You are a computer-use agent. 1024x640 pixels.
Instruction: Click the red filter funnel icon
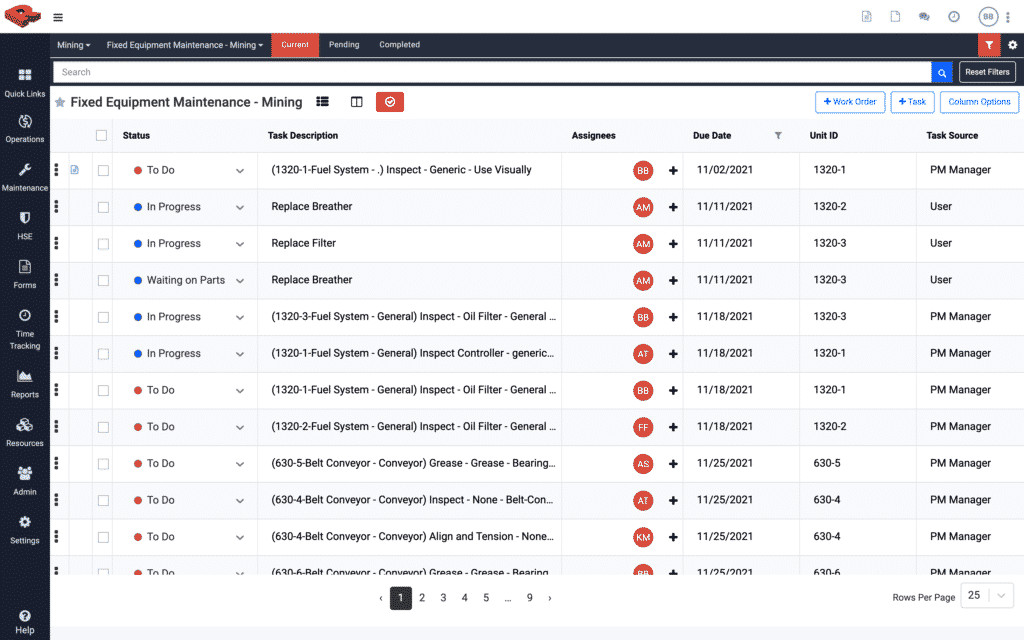pyautogui.click(x=988, y=45)
